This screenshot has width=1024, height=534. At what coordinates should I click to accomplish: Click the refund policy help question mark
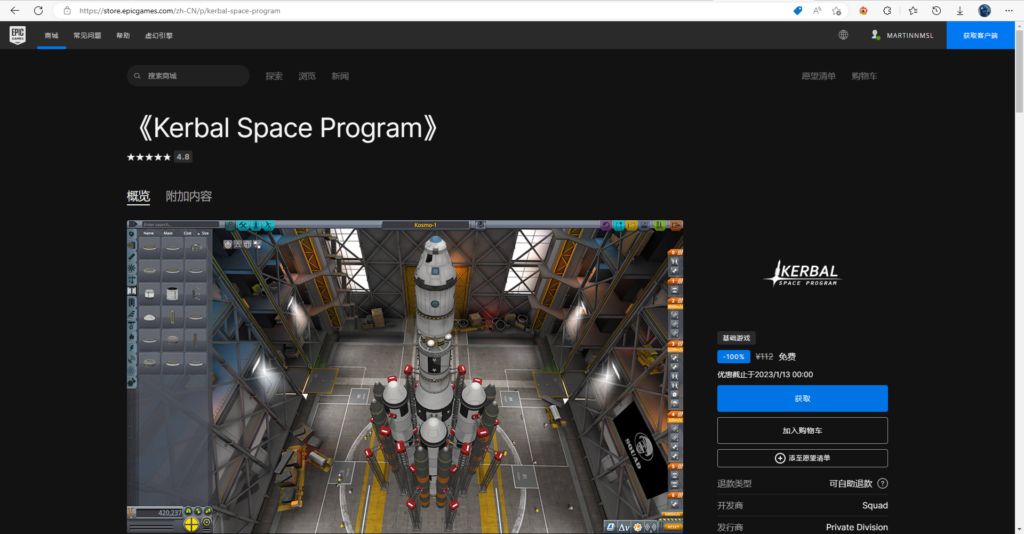click(x=882, y=484)
